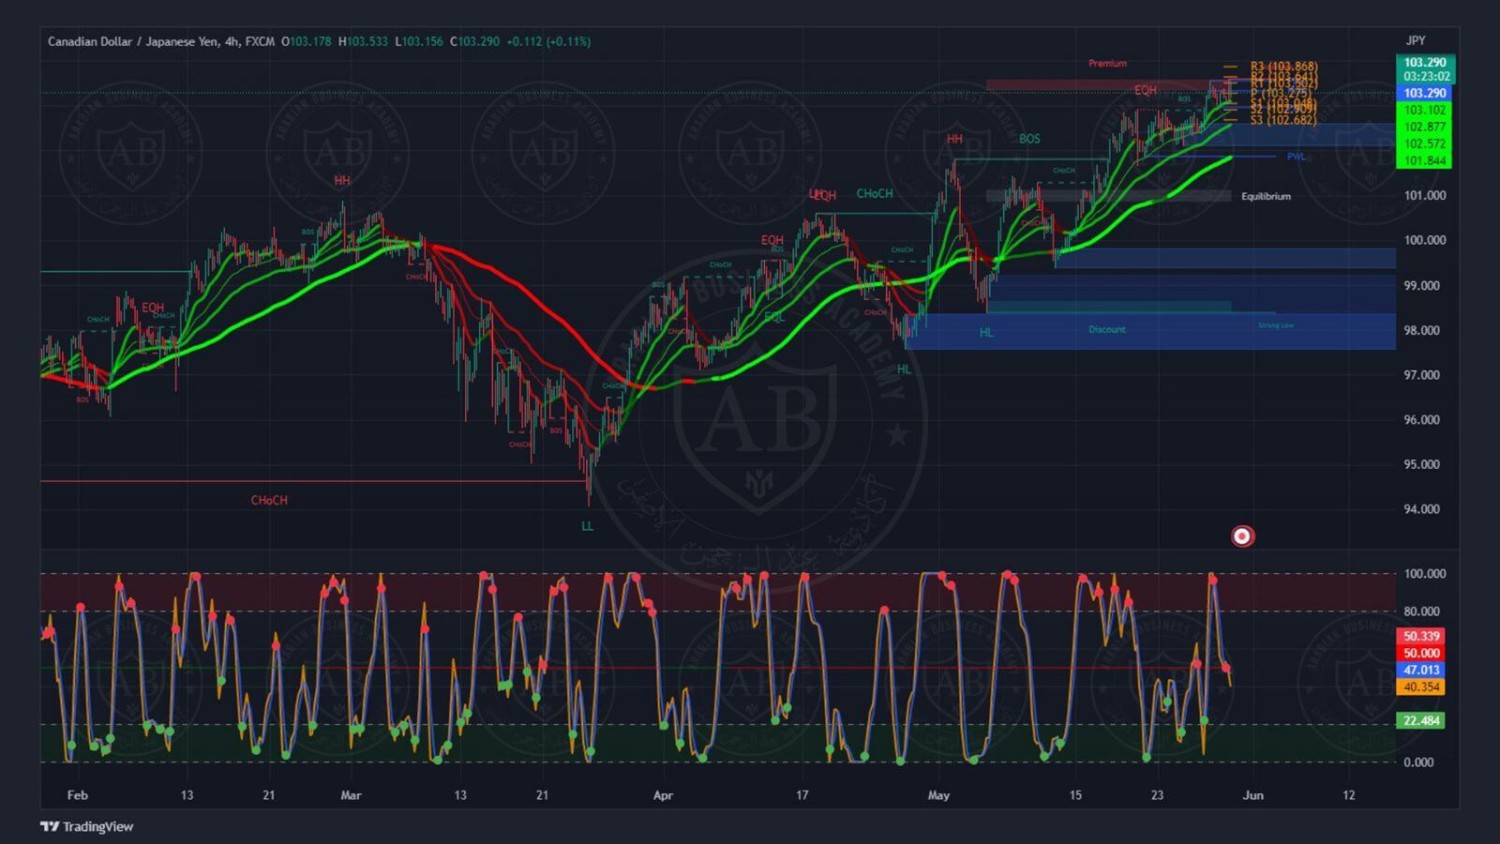The image size is (1500, 844).
Task: Click the change value +0.112 (+0.11%)
Action: tap(549, 42)
